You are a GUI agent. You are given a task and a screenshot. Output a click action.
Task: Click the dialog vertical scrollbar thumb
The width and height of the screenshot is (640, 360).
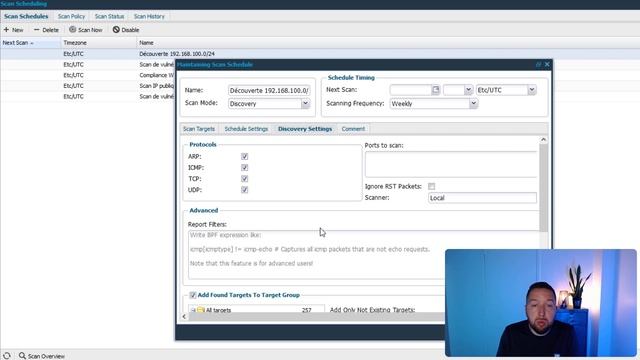pos(543,188)
